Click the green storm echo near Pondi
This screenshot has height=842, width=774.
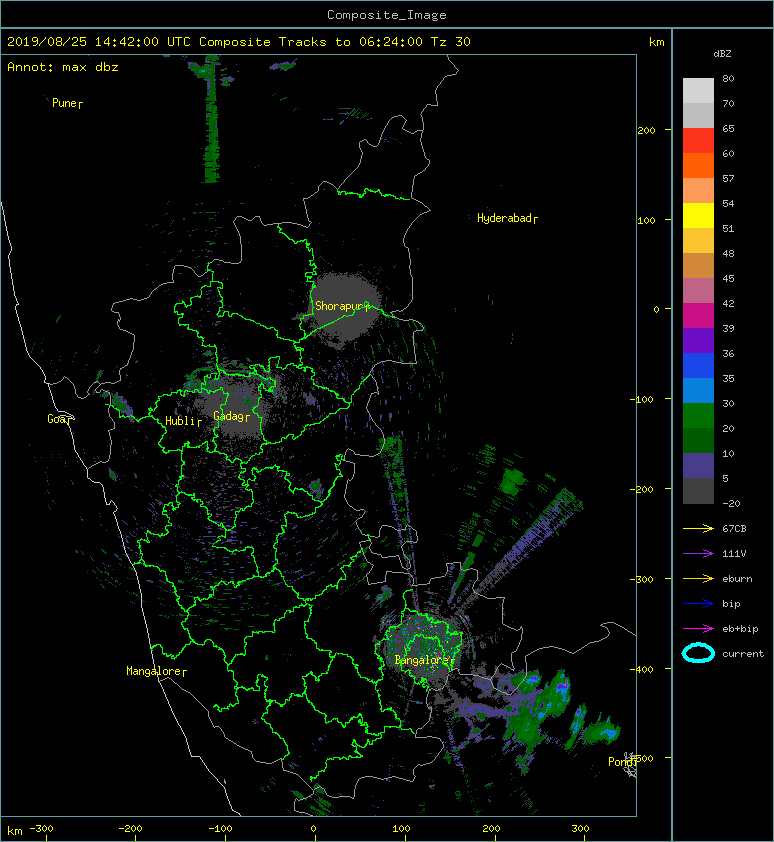click(x=601, y=733)
